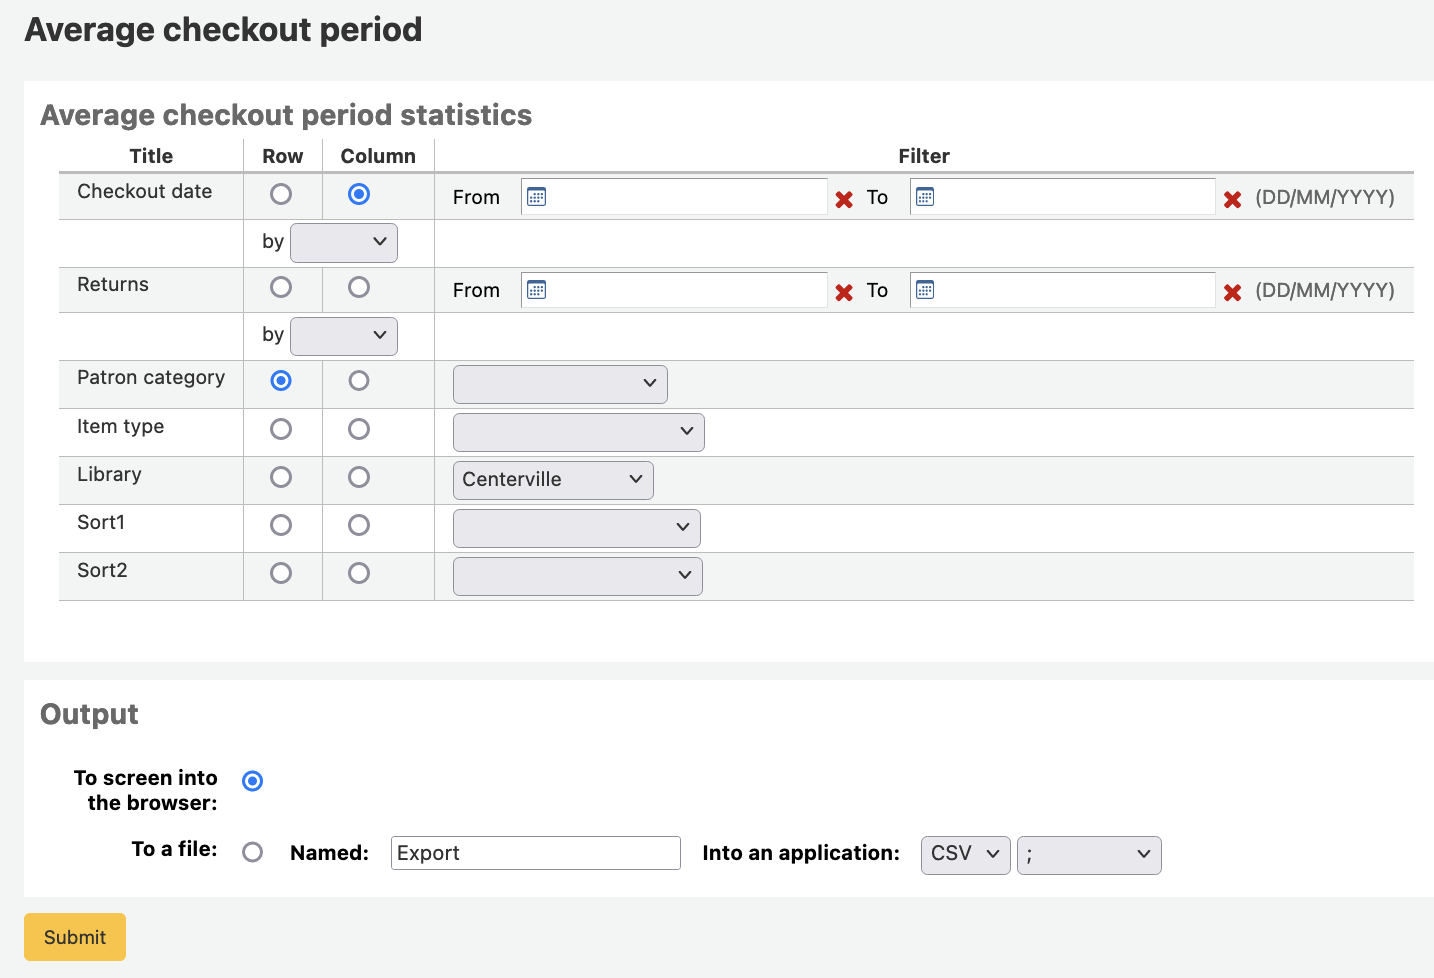Select Row radio for Patron category
Viewport: 1434px width, 978px height.
click(x=281, y=381)
